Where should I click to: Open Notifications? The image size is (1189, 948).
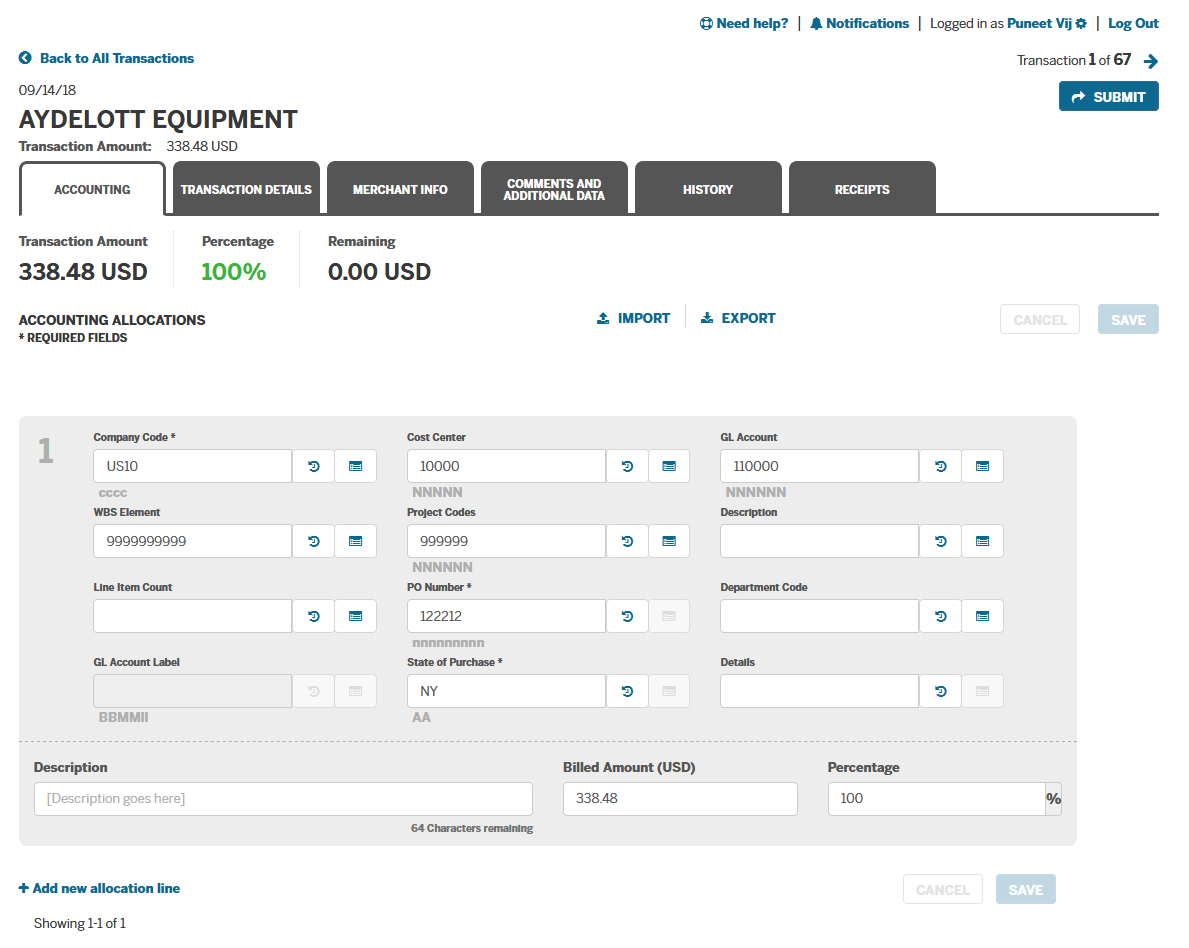(x=859, y=24)
